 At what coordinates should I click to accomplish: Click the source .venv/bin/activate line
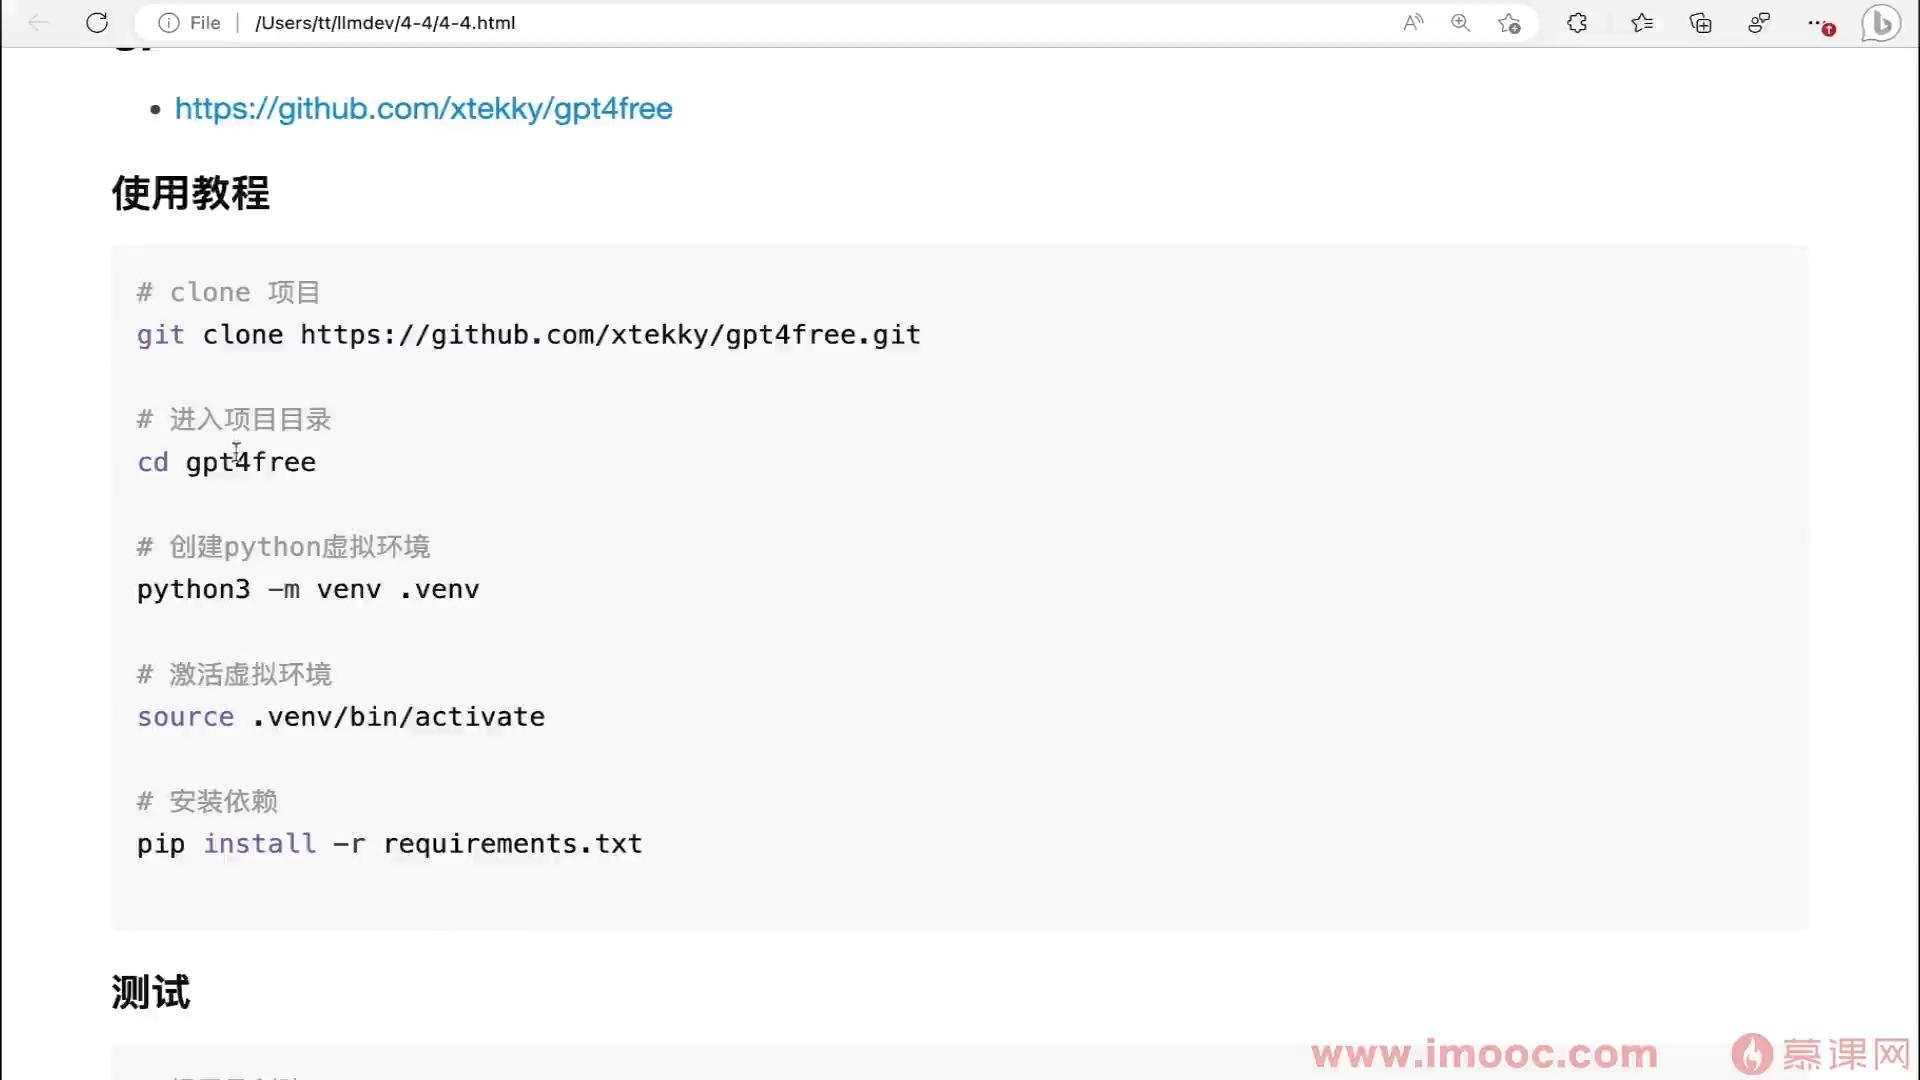pyautogui.click(x=340, y=717)
